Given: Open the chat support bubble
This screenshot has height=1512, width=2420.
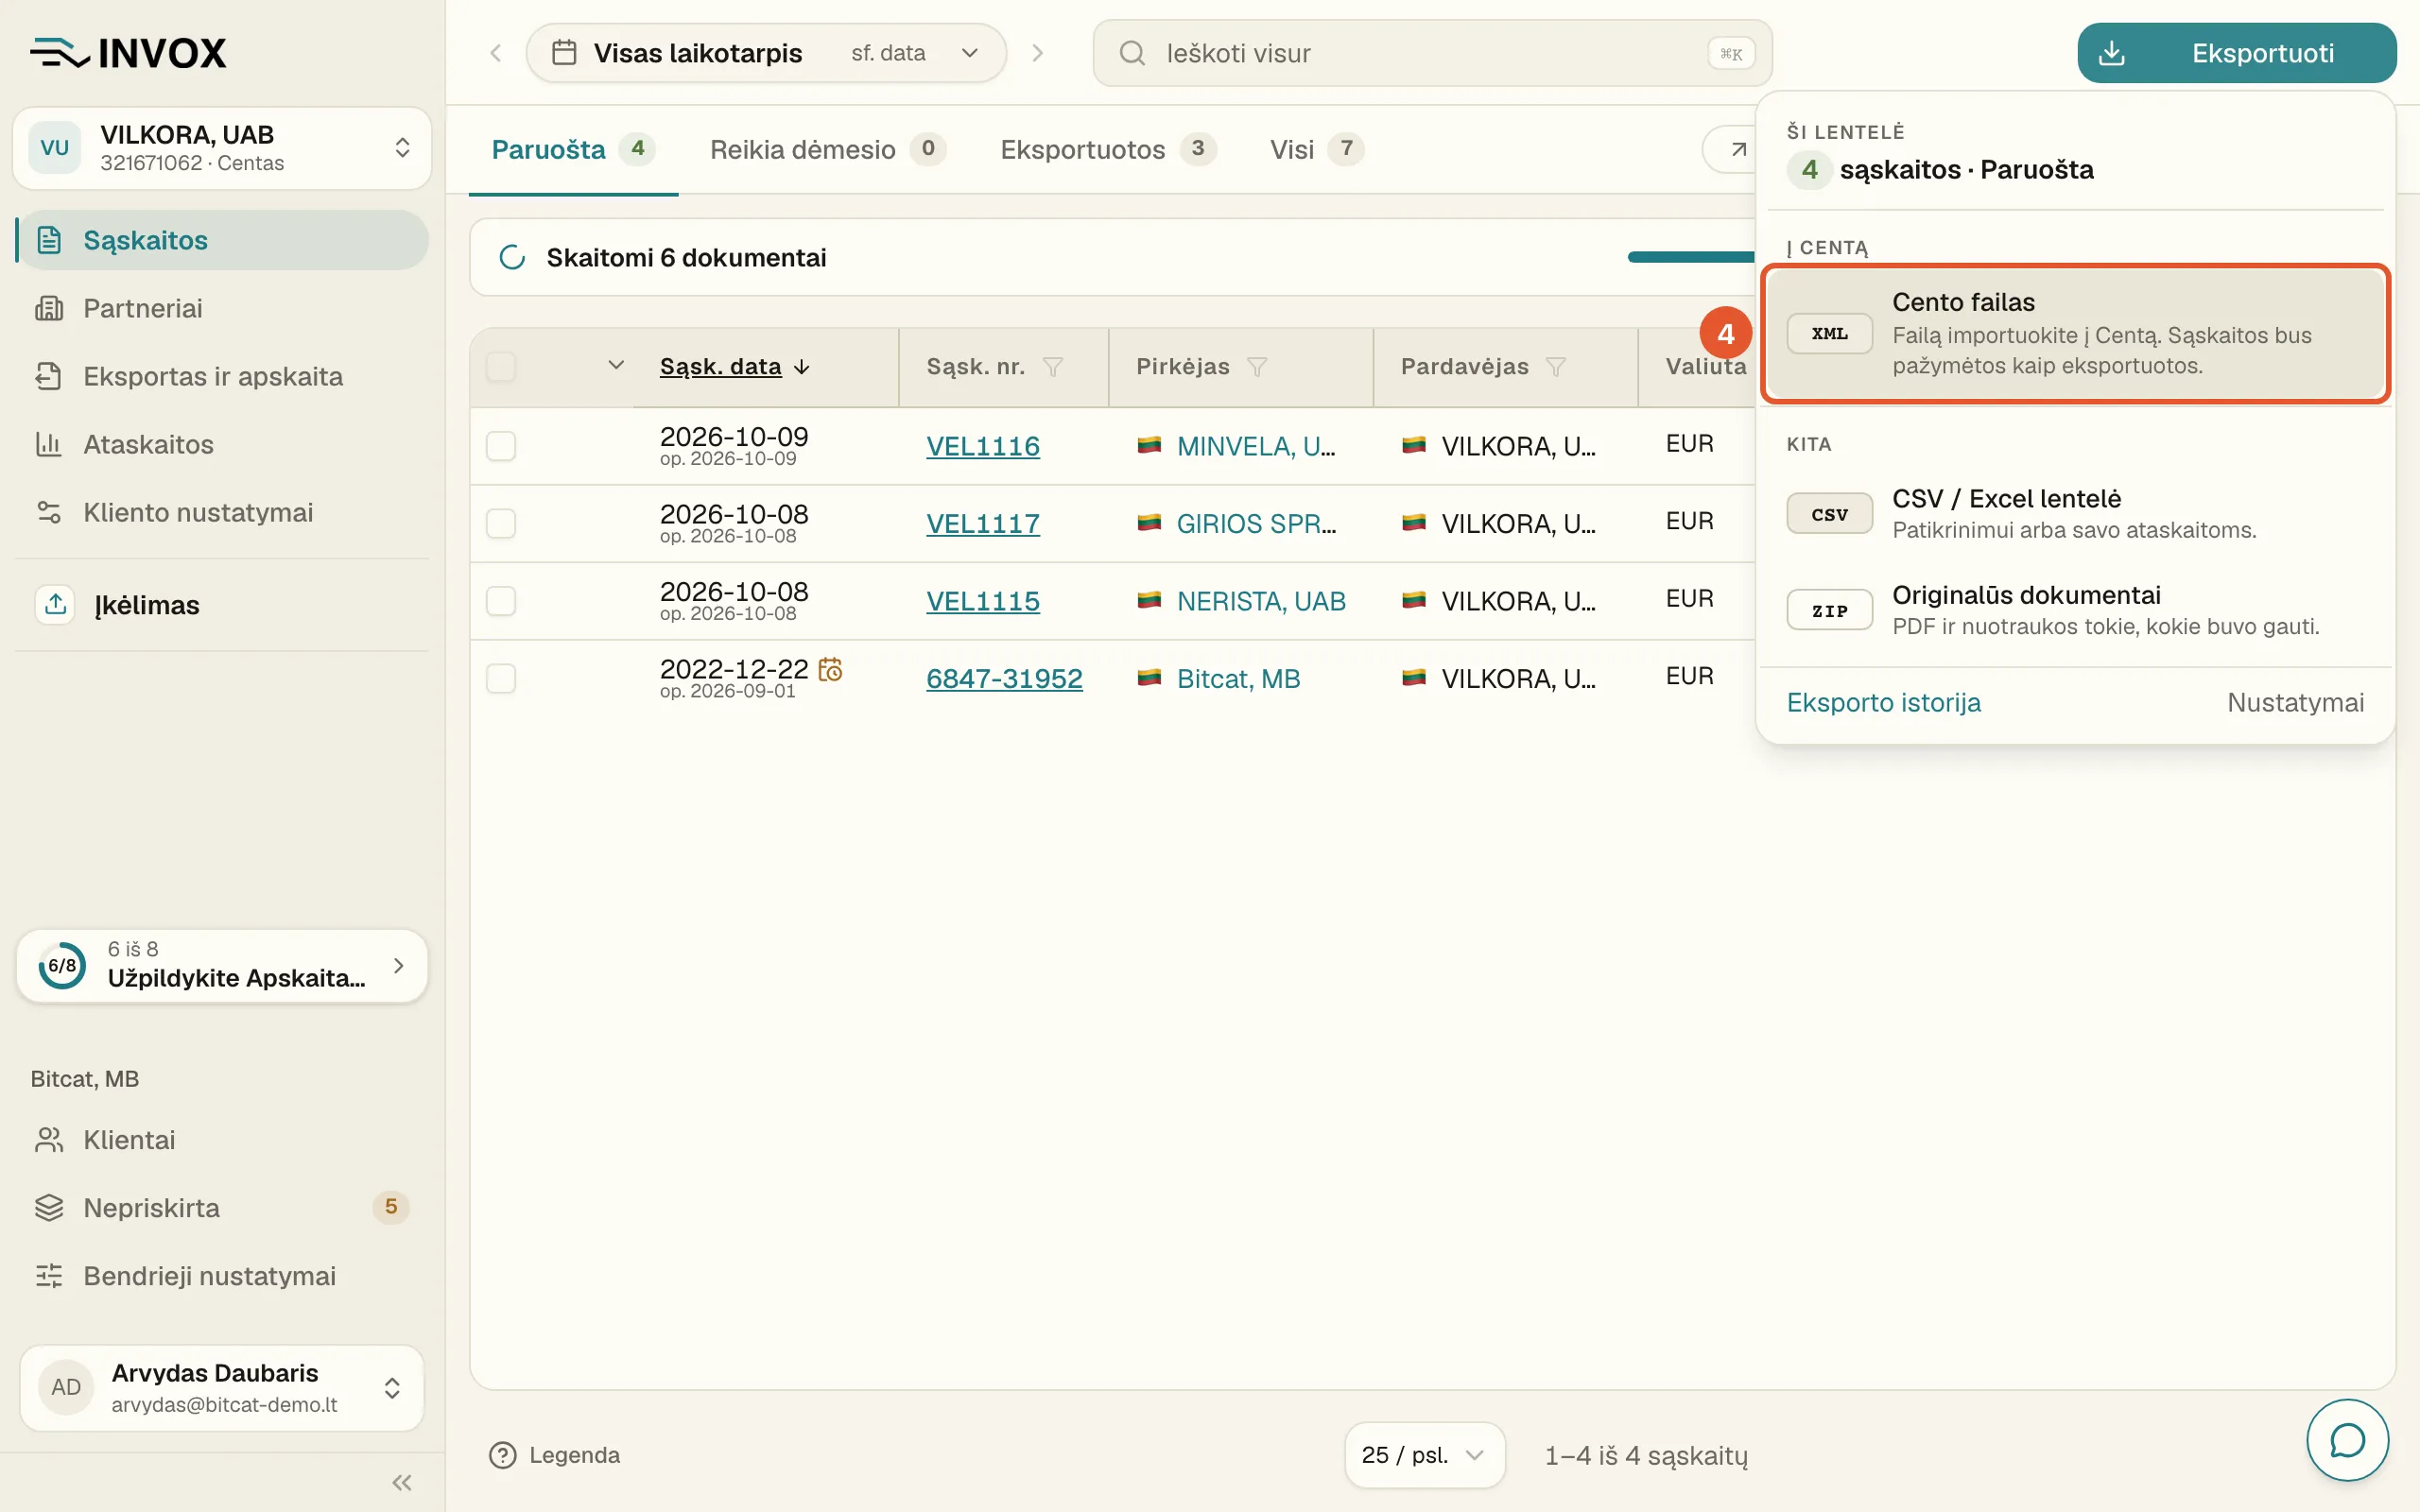Looking at the screenshot, I should click(x=2347, y=1440).
